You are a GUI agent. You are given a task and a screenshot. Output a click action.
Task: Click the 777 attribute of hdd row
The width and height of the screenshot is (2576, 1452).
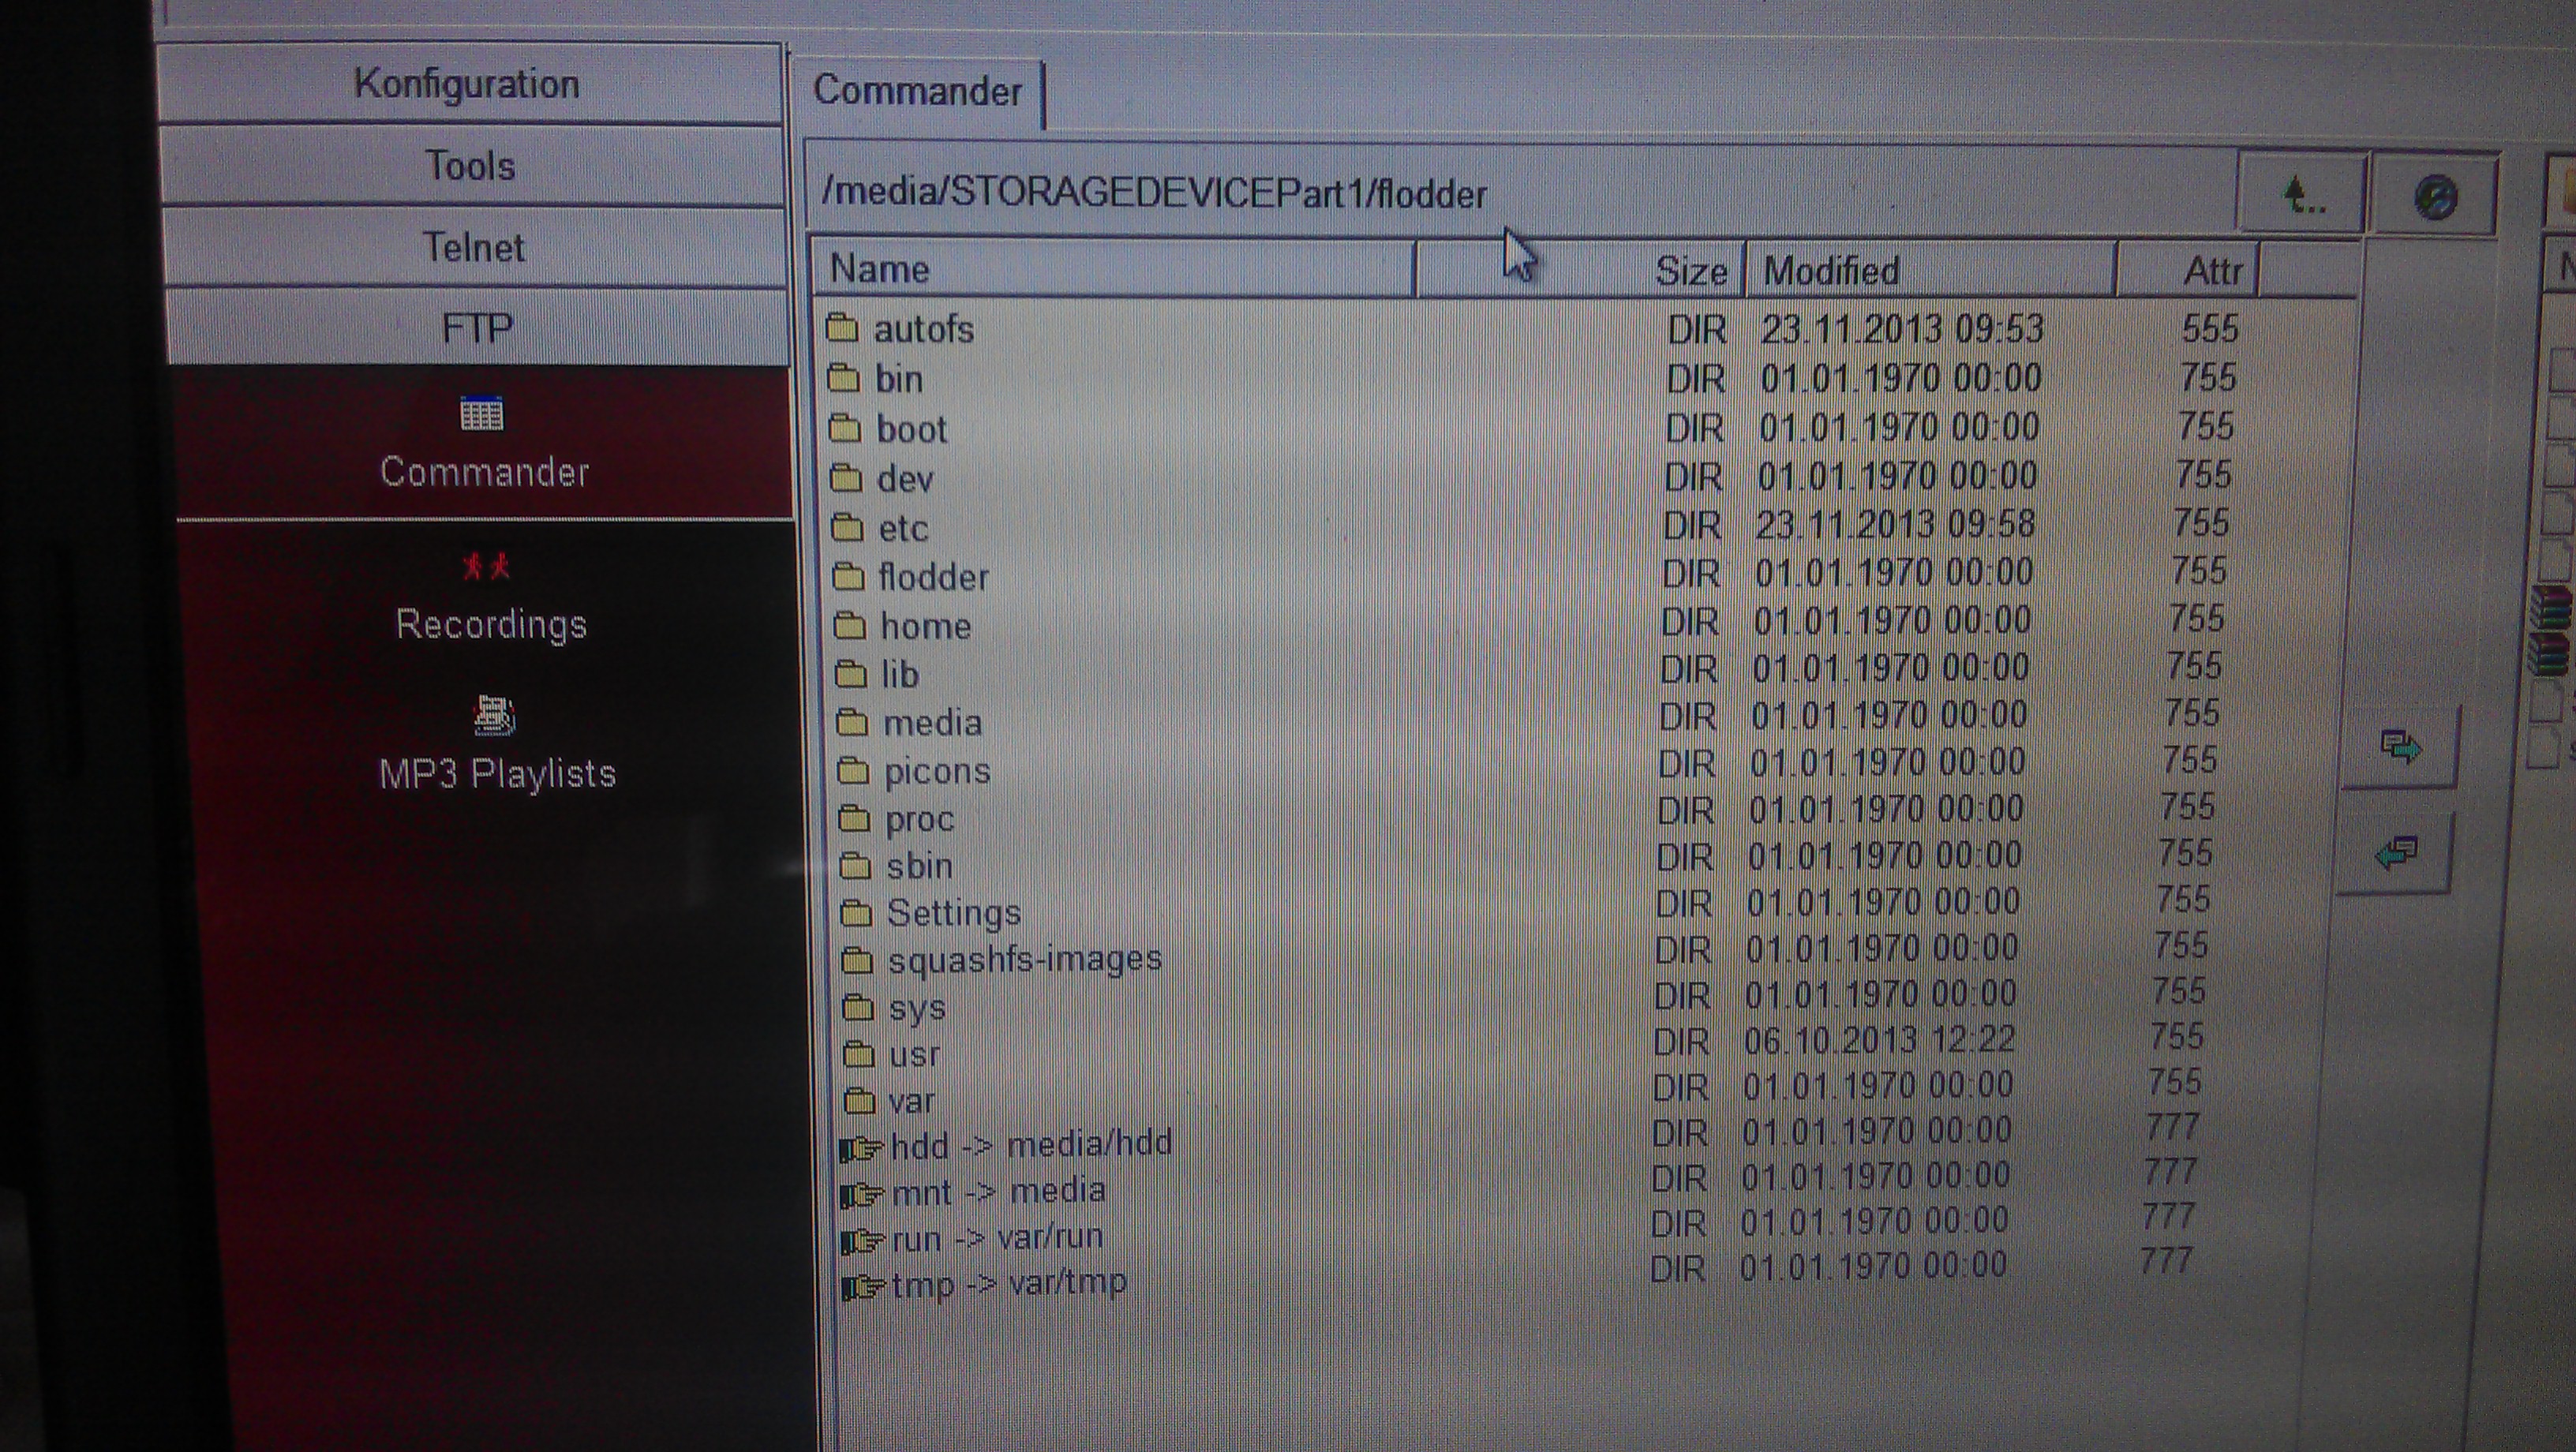coord(2171,1128)
